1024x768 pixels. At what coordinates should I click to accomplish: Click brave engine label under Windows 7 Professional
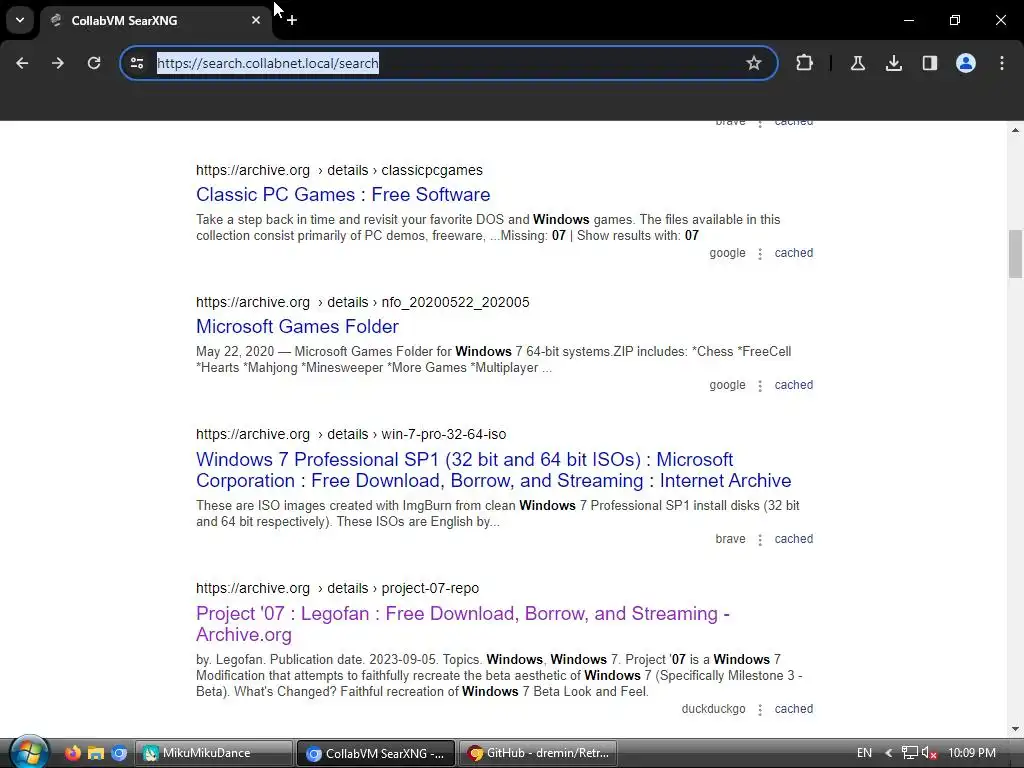(x=730, y=539)
